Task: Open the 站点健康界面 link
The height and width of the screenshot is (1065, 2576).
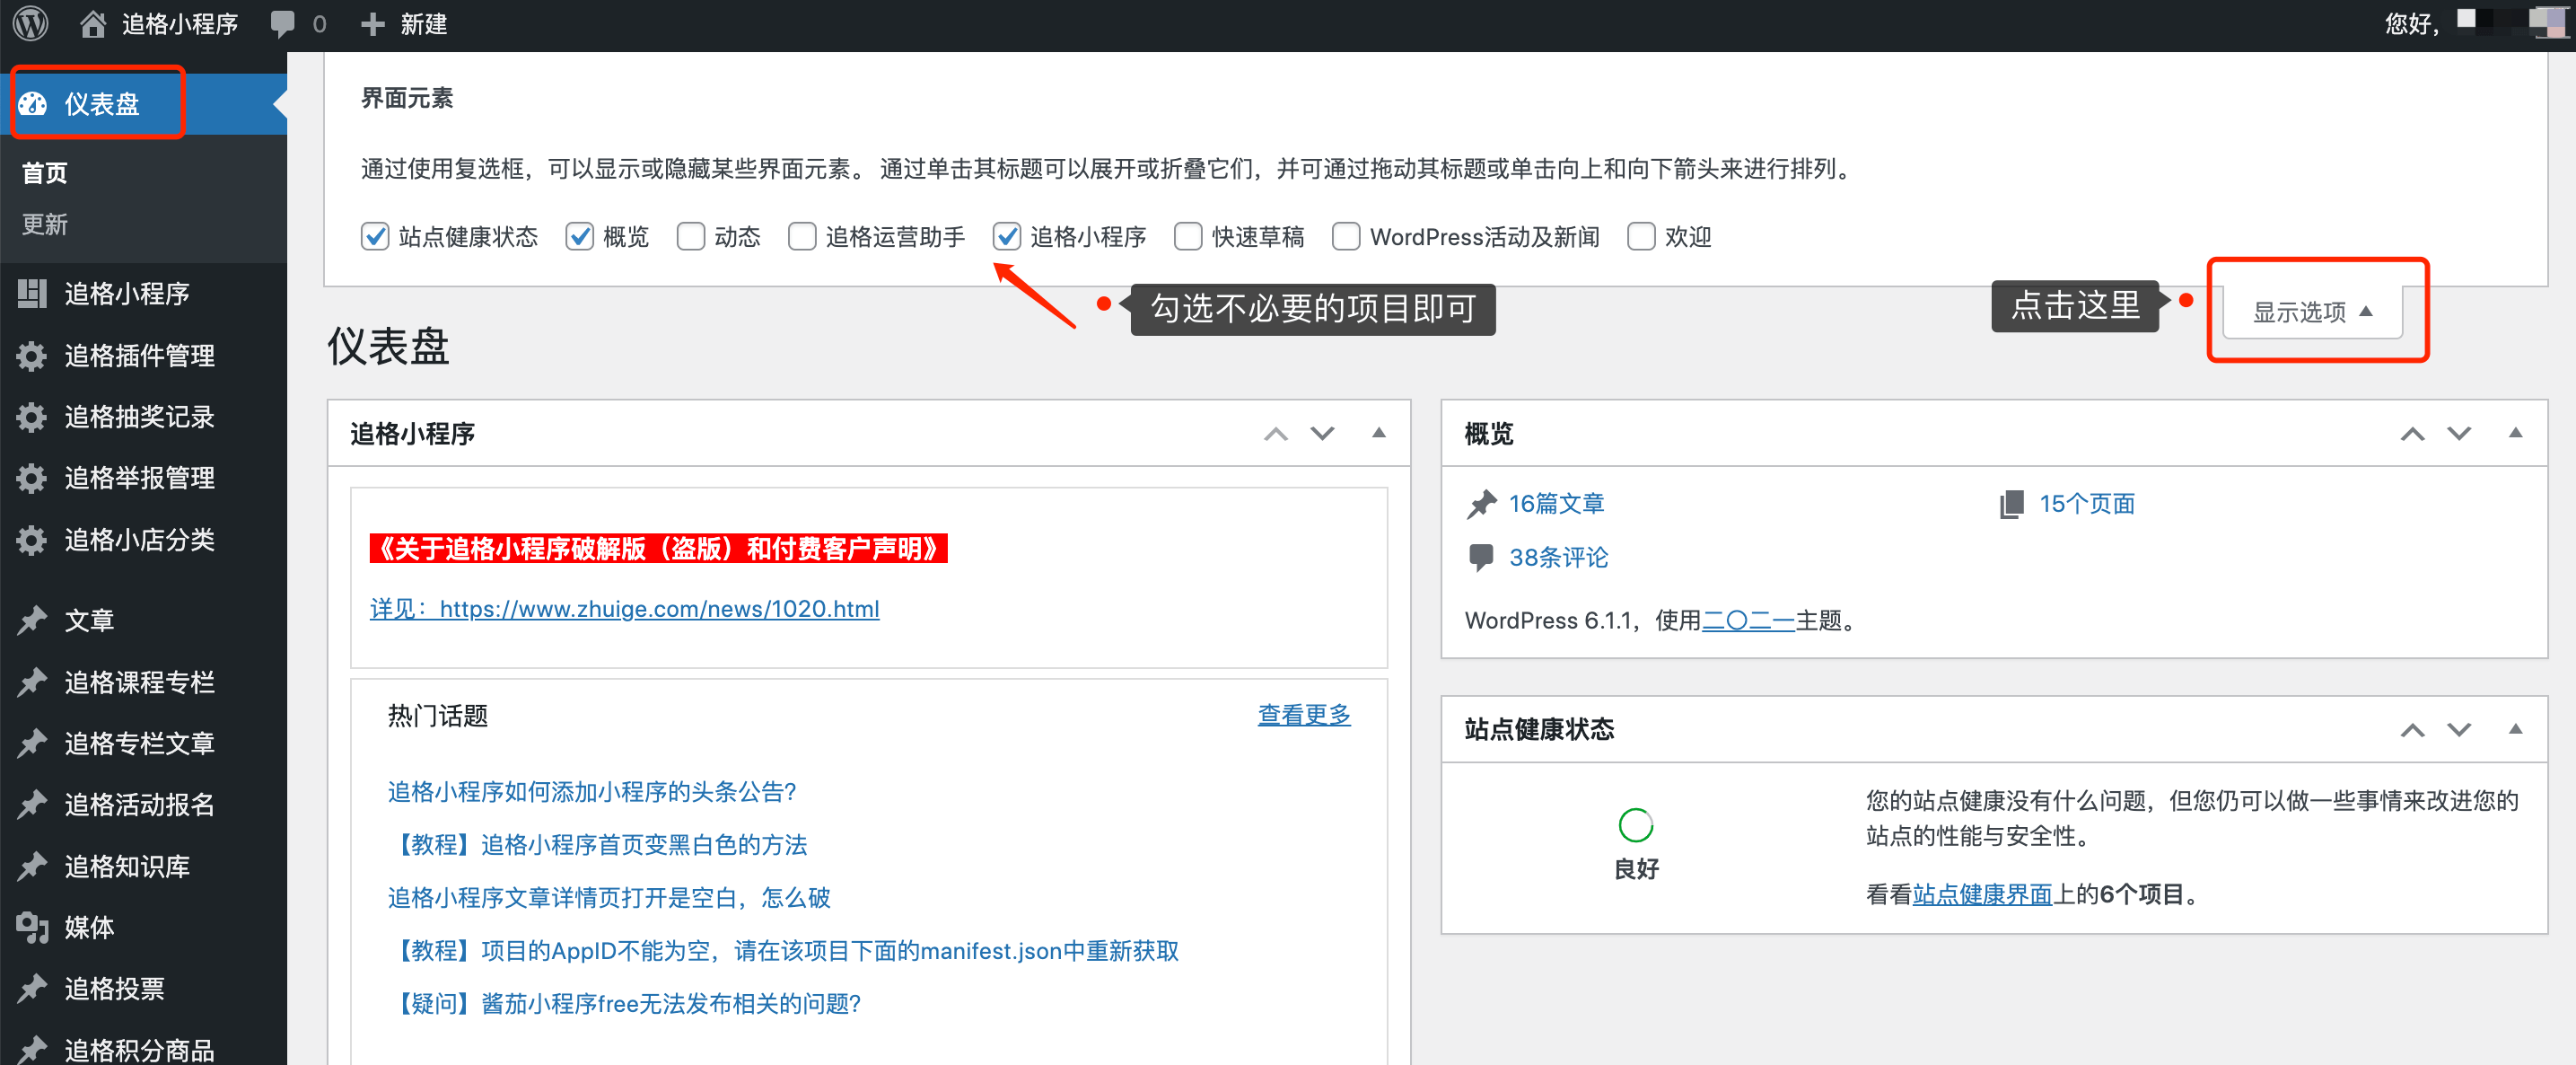Action: [x=1982, y=895]
